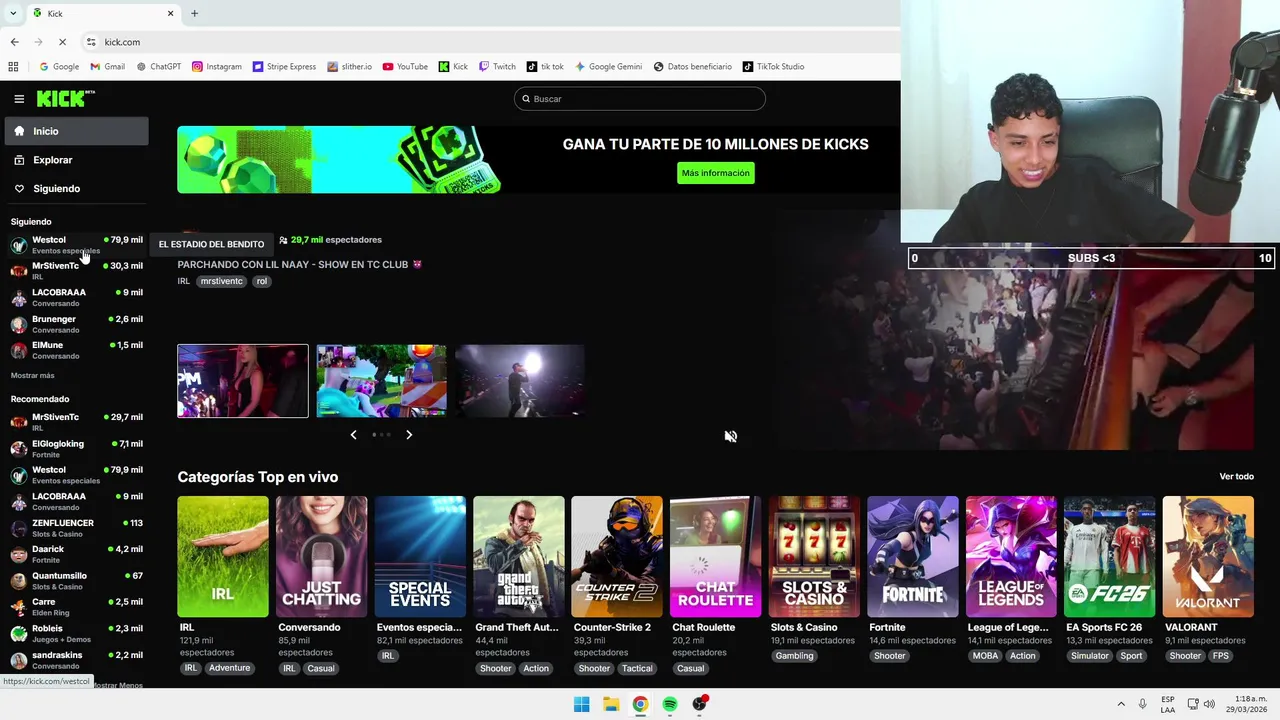The width and height of the screenshot is (1280, 720).
Task: Open Brunenger channel in Siguiendo
Action: coord(76,324)
